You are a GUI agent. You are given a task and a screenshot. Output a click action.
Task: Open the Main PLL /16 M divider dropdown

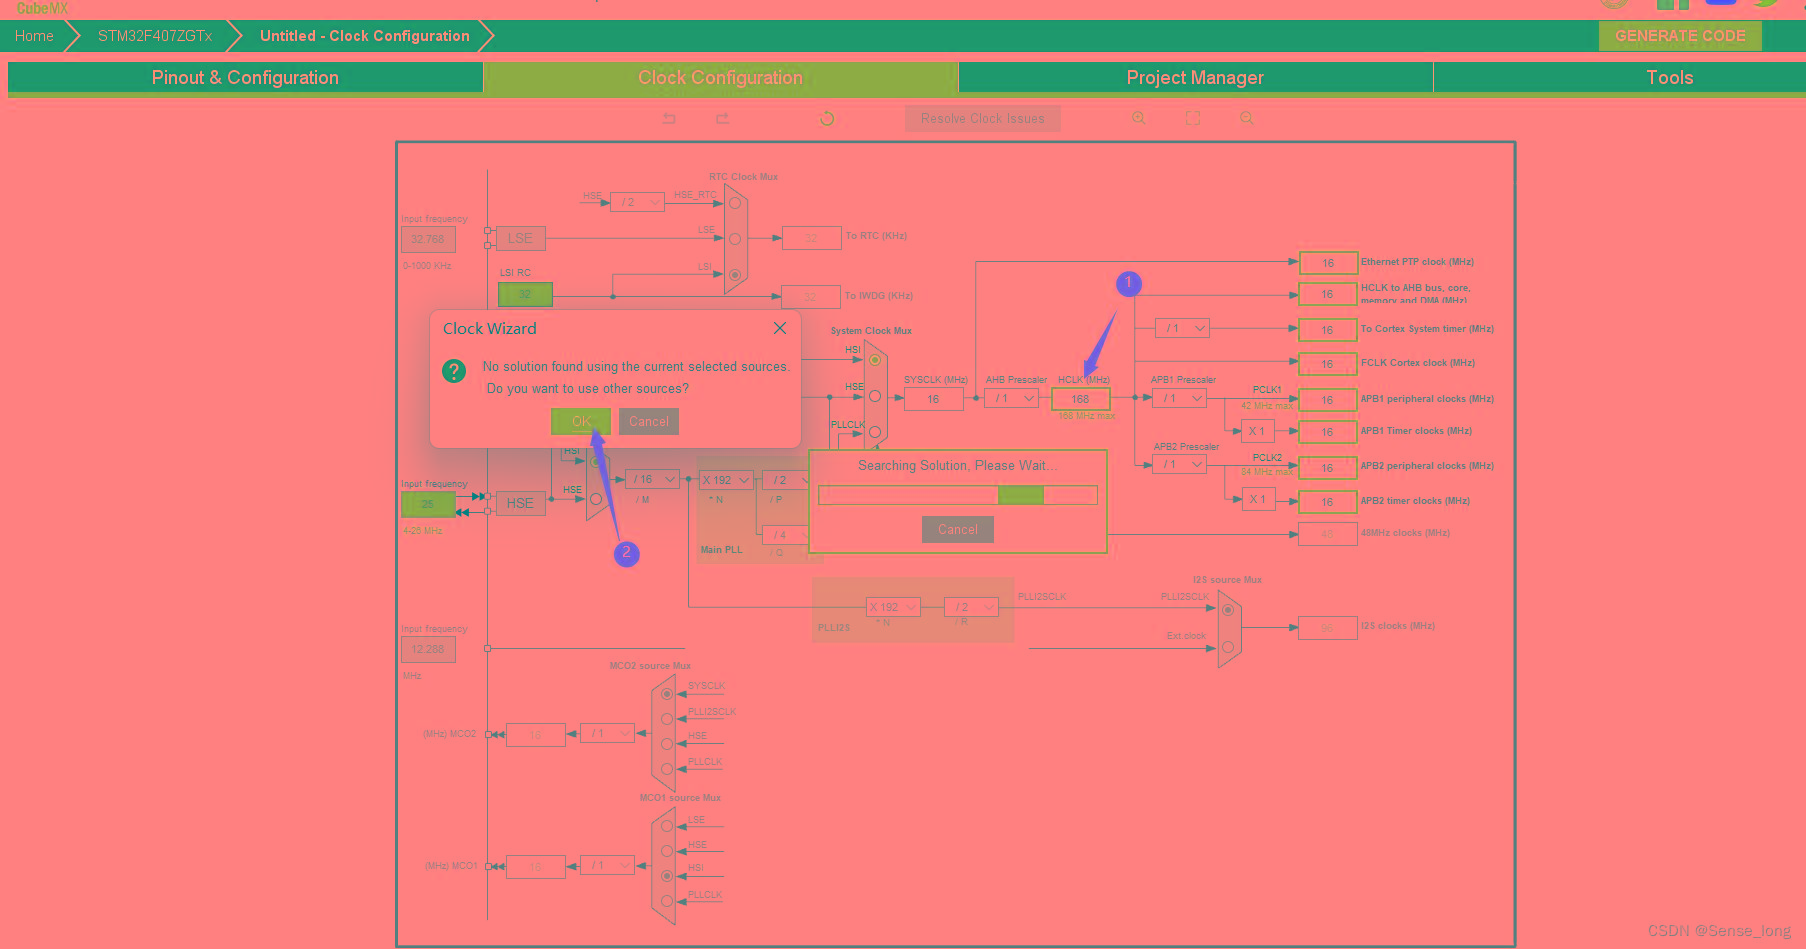click(x=653, y=479)
